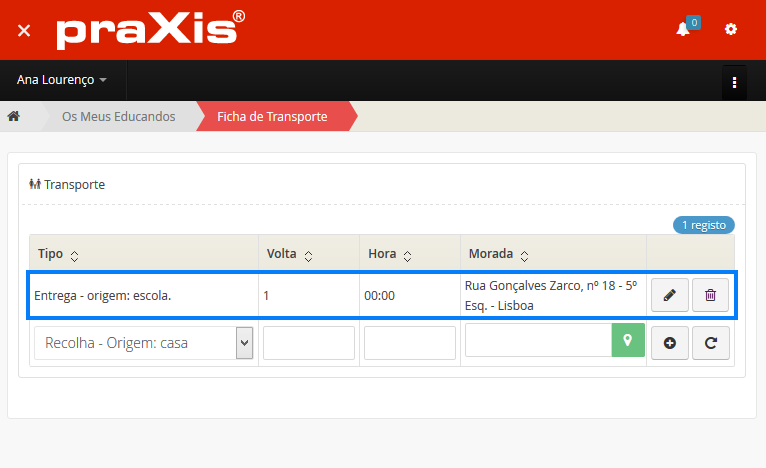Expand the Ana Lourenço user dropdown
766x468 pixels.
point(62,80)
